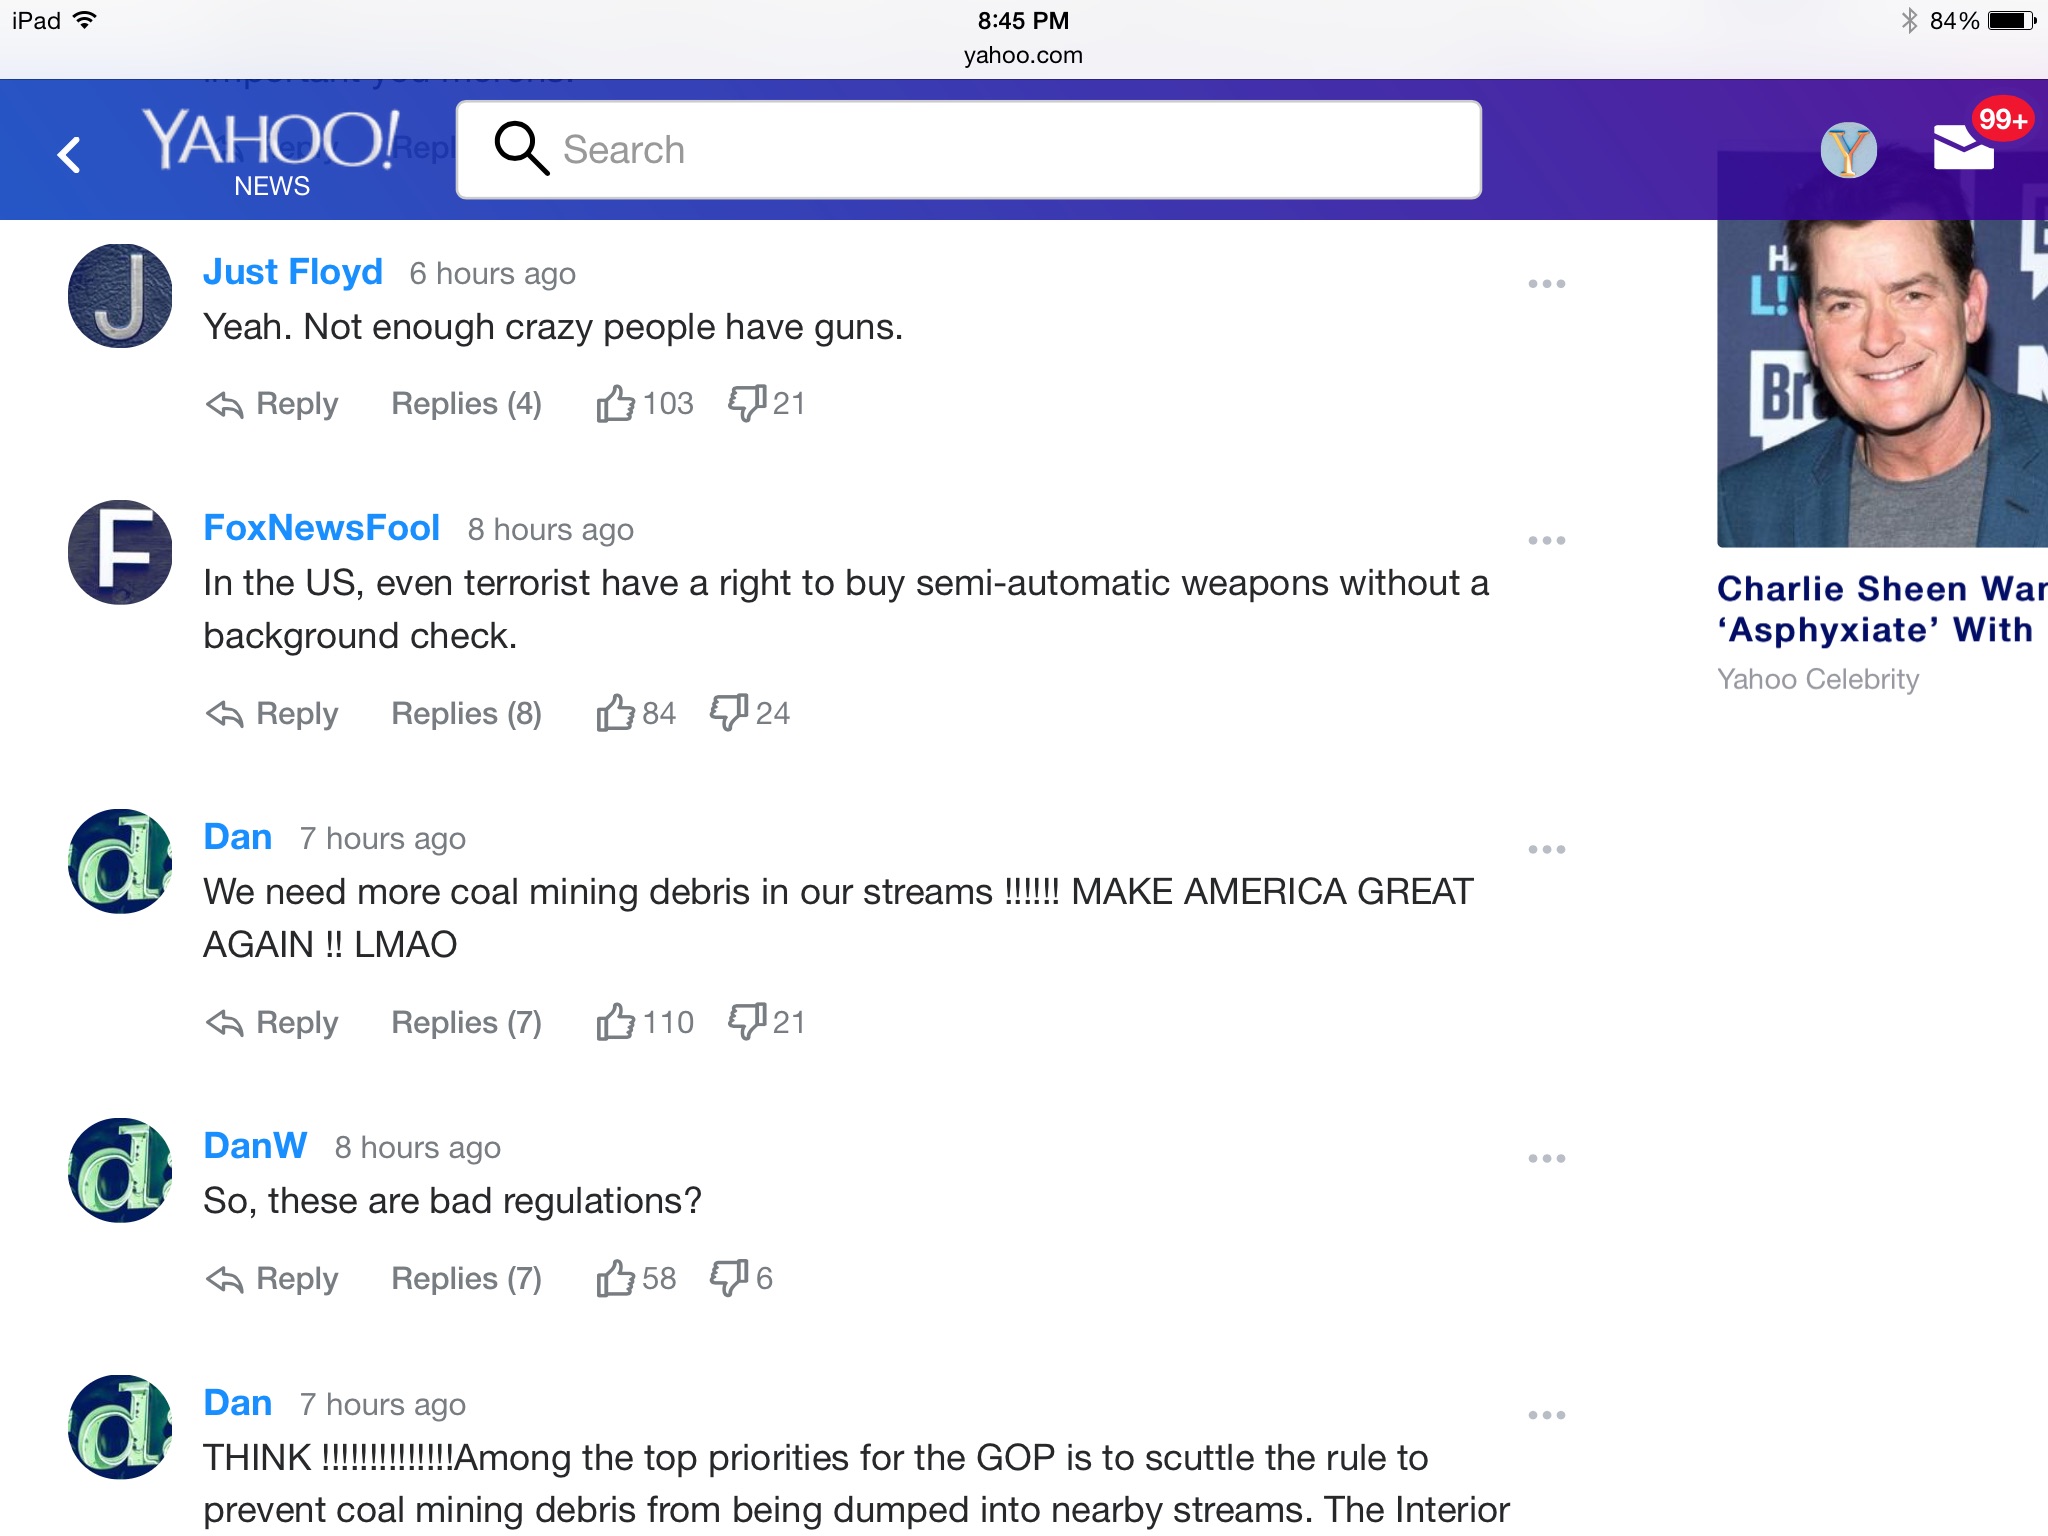Tap the back arrow in Yahoo header
Image resolution: width=2048 pixels, height=1536 pixels.
tap(69, 154)
